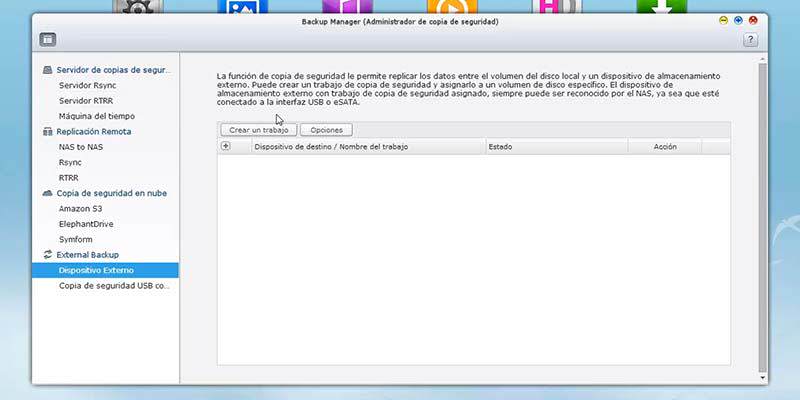
Task: Open Servidor de copias de seguridad section
Action: click(x=113, y=70)
